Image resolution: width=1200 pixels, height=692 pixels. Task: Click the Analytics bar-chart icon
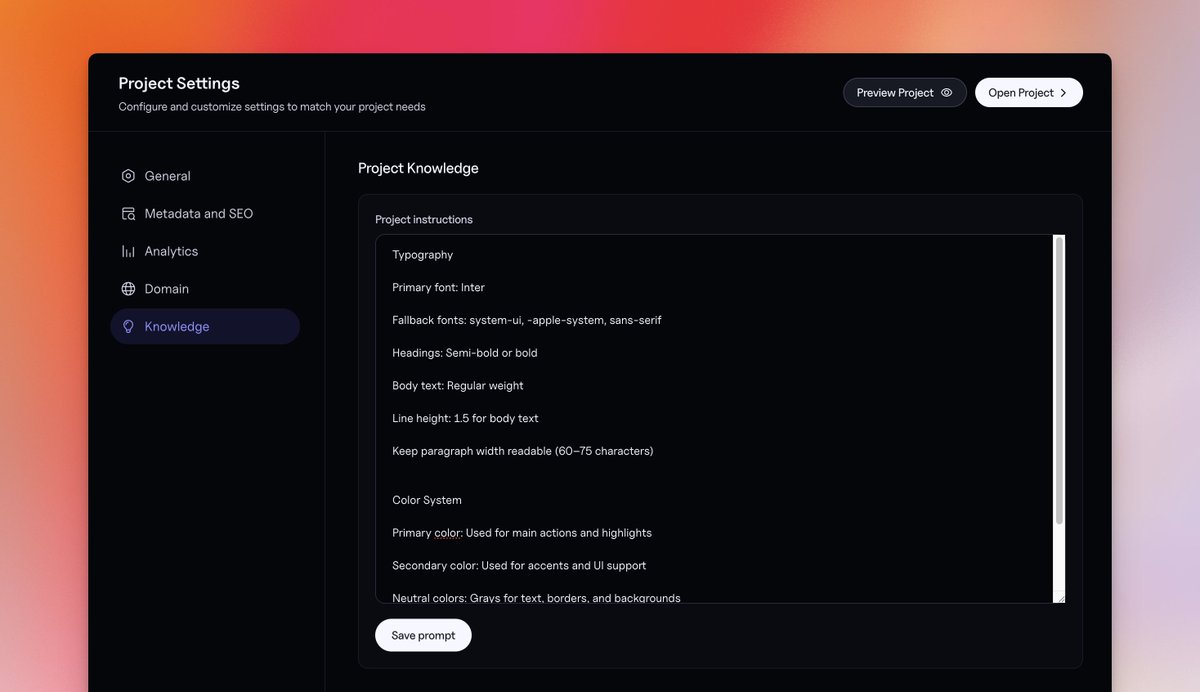tap(128, 251)
